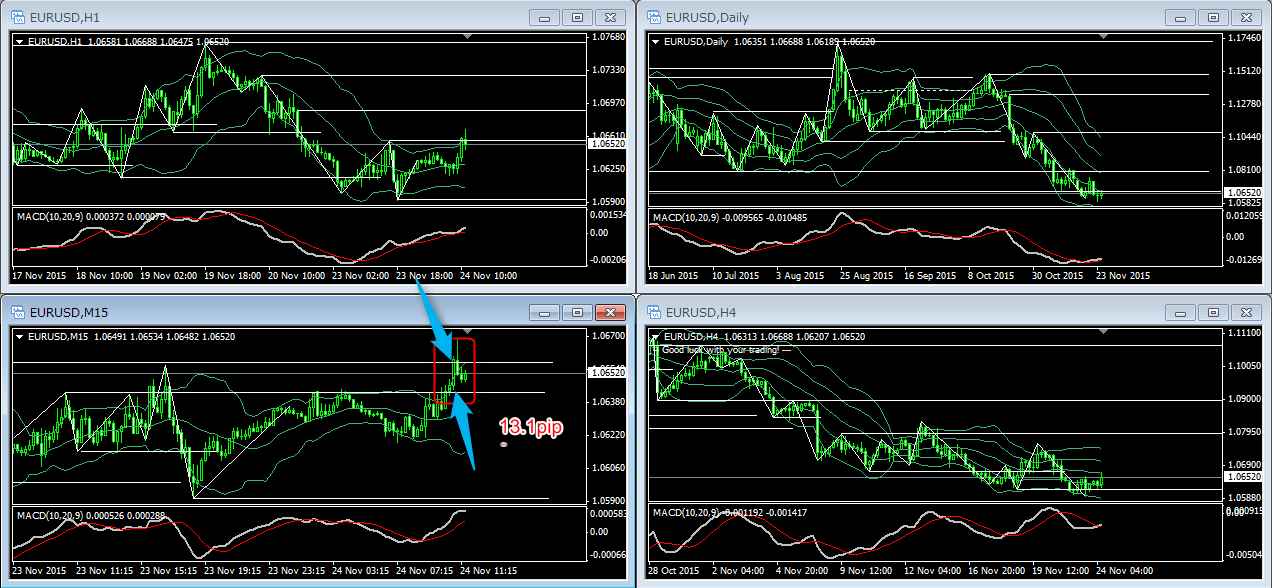Maximize the EURUSD,H1 chart window
The width and height of the screenshot is (1272, 588).
[x=576, y=17]
